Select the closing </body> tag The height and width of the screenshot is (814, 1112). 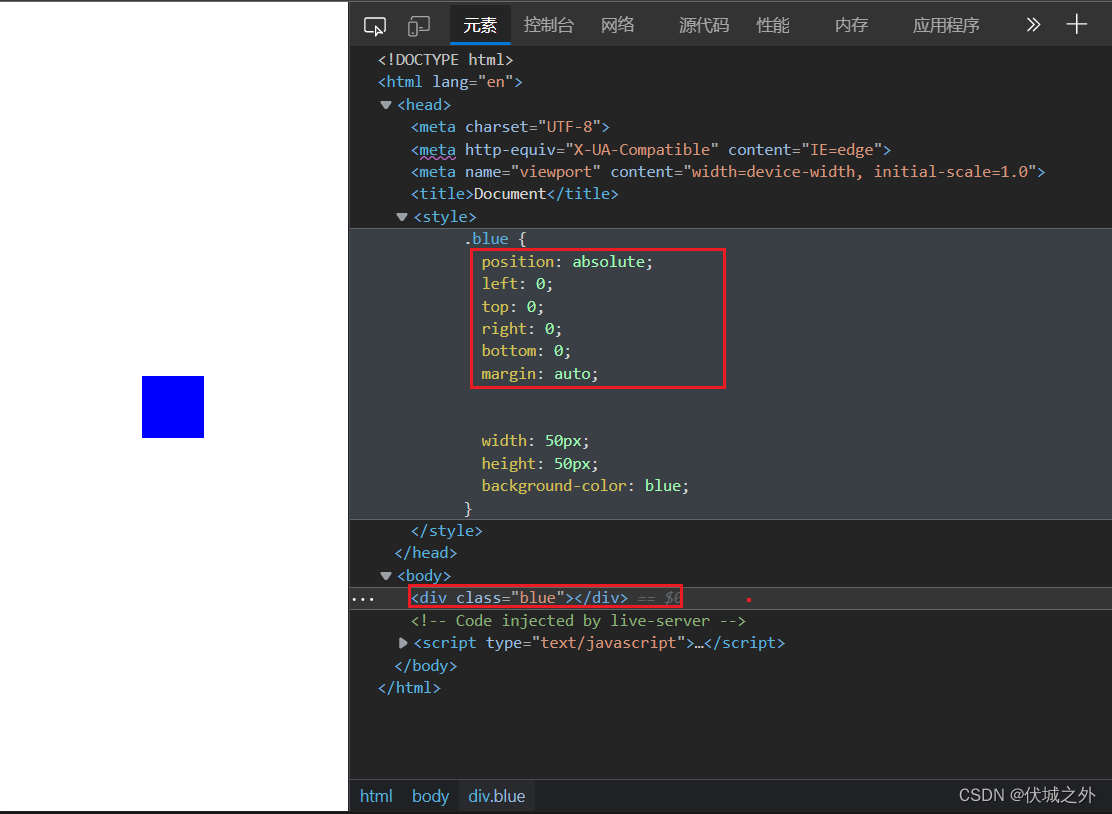click(426, 666)
